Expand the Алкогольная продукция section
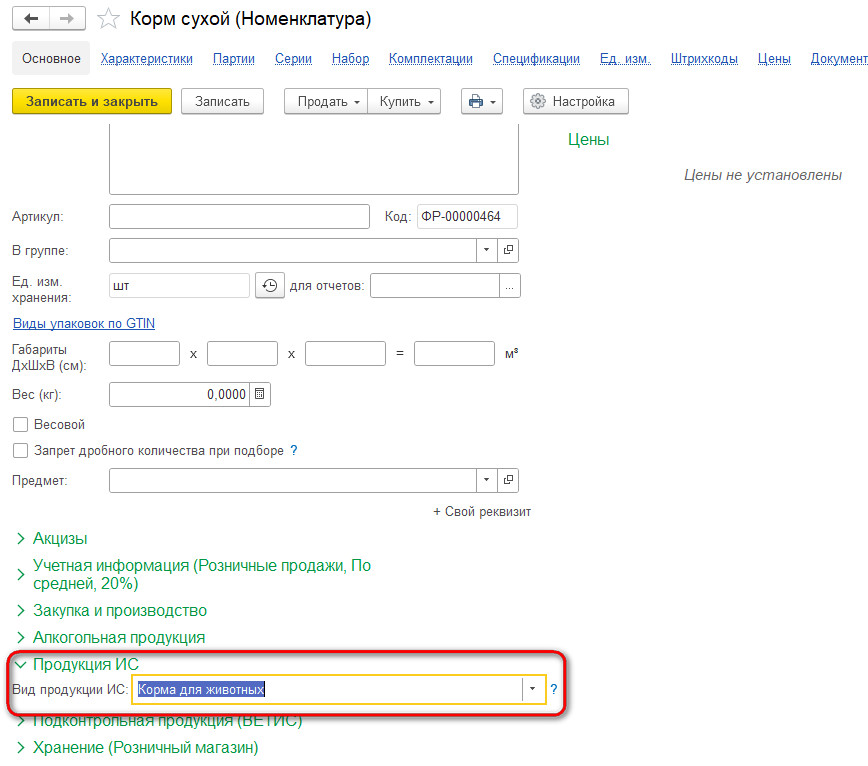The height and width of the screenshot is (766, 868). coord(111,638)
